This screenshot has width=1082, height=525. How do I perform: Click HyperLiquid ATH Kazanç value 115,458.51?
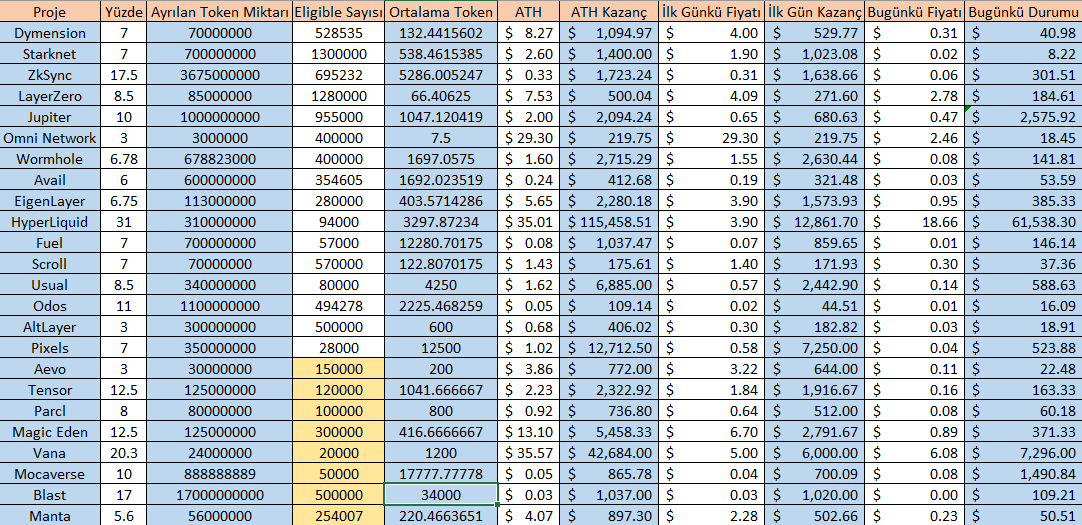tap(609, 221)
